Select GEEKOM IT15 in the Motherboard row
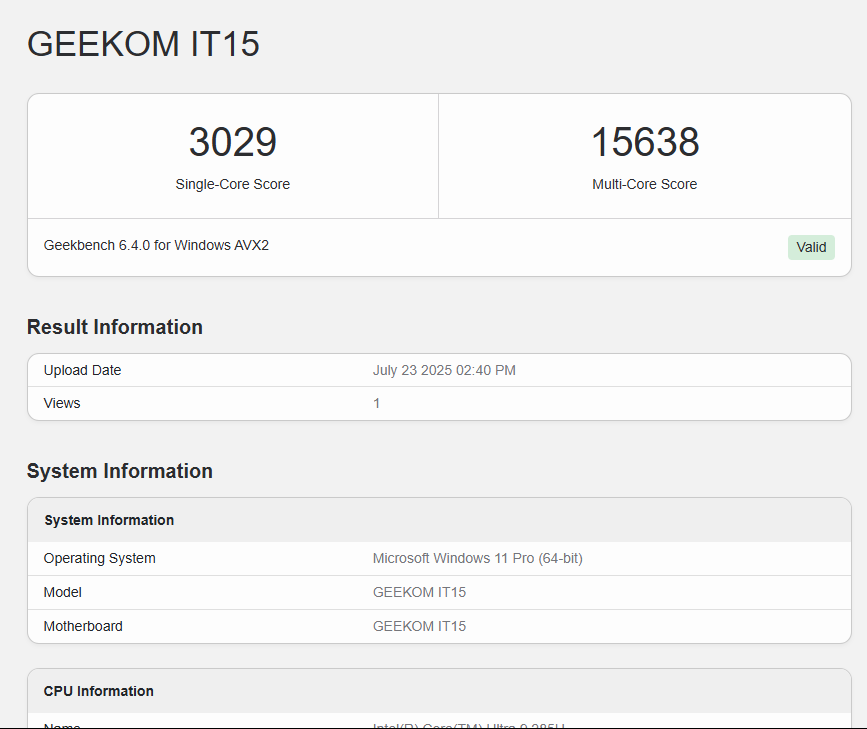The image size is (867, 729). coord(420,626)
